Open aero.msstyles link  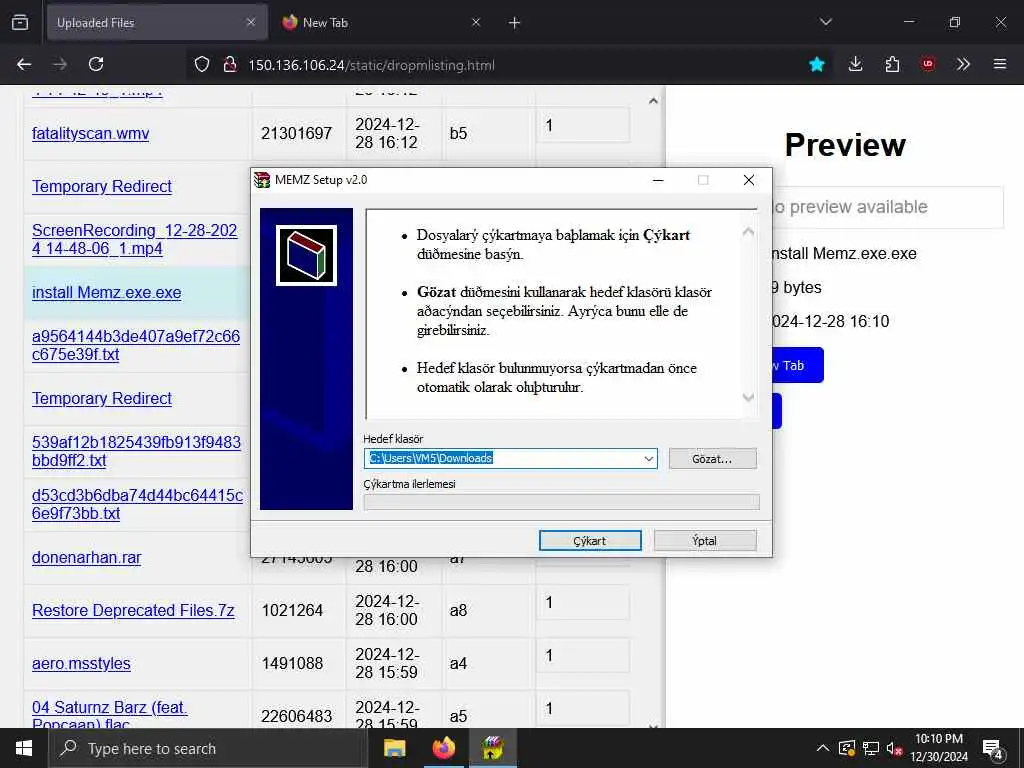coord(81,663)
